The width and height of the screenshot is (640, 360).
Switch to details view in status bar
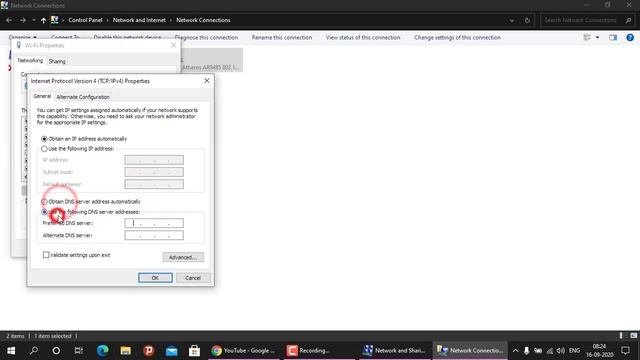coord(621,336)
